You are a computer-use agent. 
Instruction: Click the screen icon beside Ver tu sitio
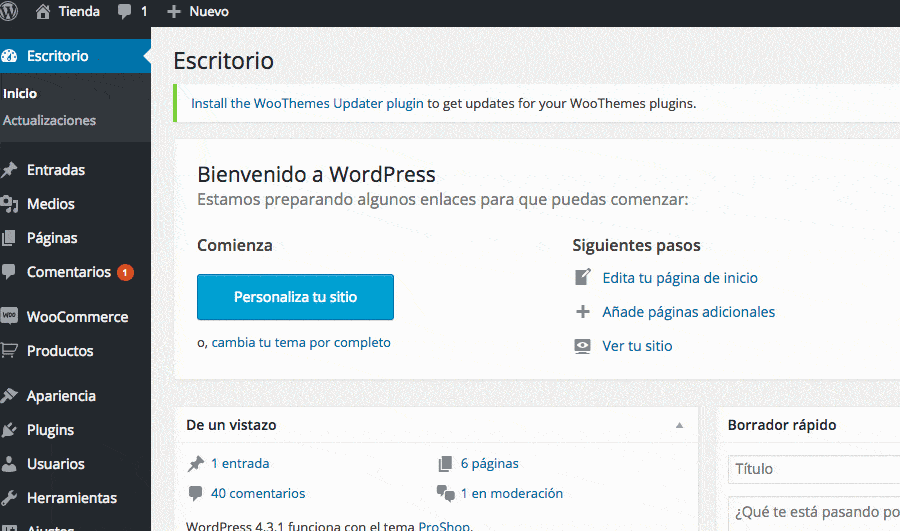(x=582, y=346)
